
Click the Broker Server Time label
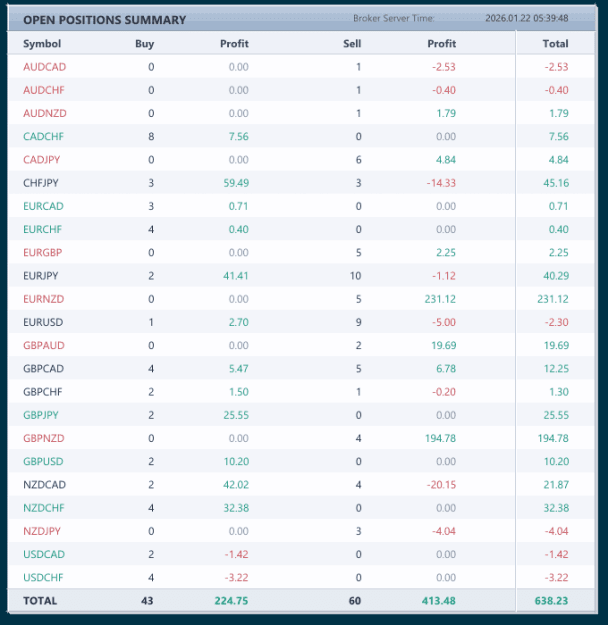pos(394,18)
